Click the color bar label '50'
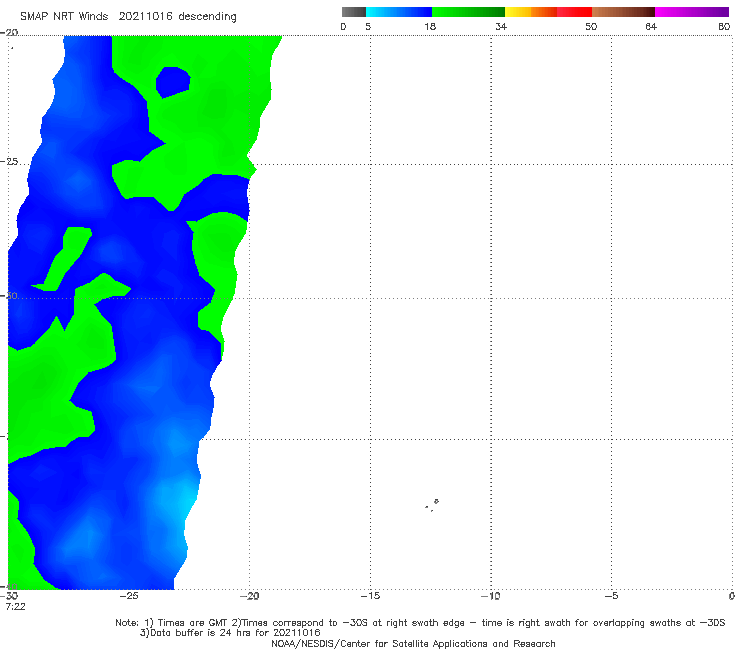Screen dimensions: 740x650 (591, 27)
